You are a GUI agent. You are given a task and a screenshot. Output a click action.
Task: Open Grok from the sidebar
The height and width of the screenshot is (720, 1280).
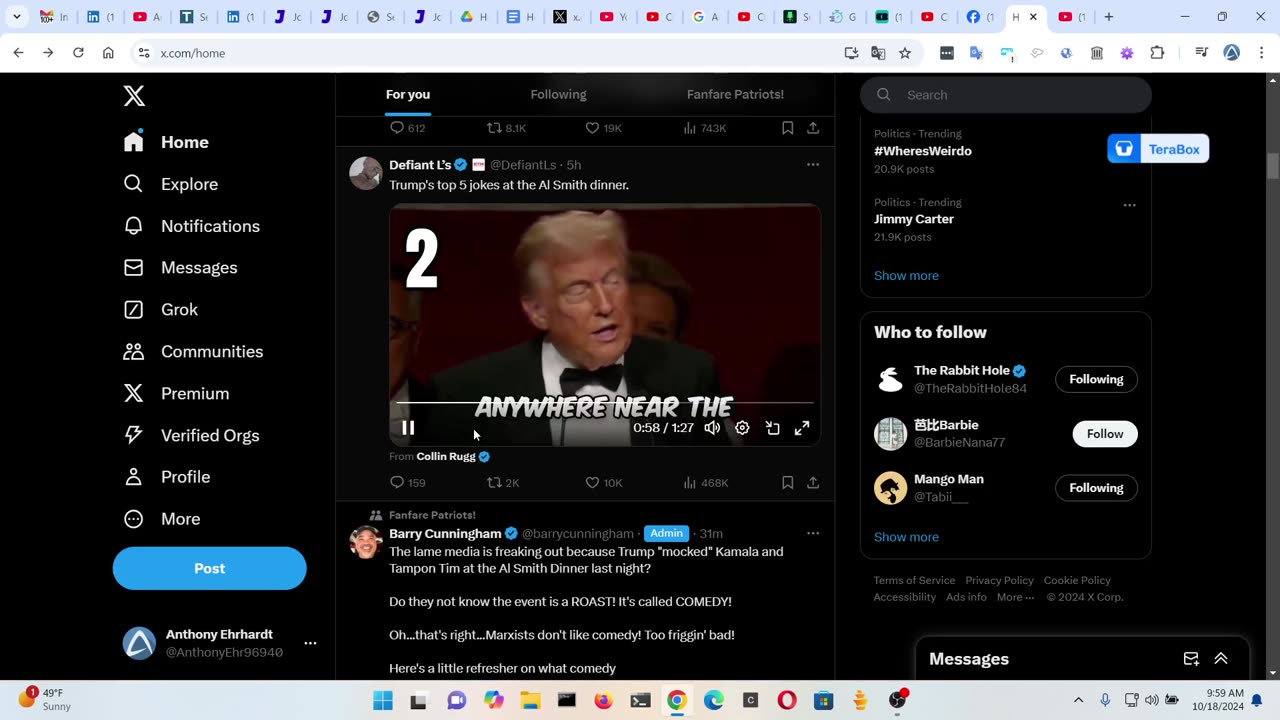(160, 310)
